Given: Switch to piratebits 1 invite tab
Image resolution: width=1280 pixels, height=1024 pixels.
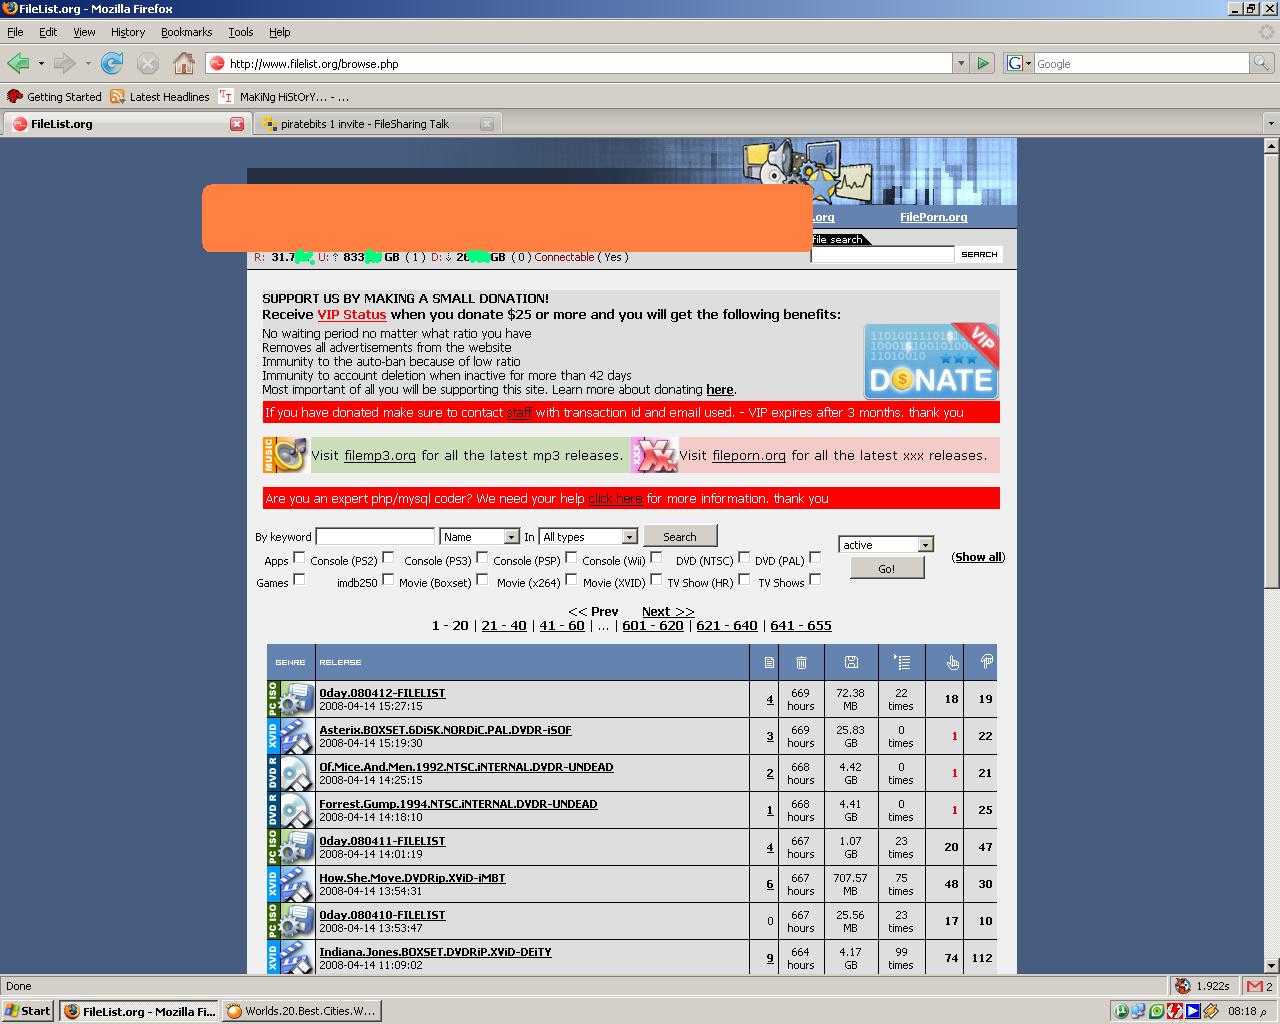Looking at the screenshot, I should (x=376, y=124).
